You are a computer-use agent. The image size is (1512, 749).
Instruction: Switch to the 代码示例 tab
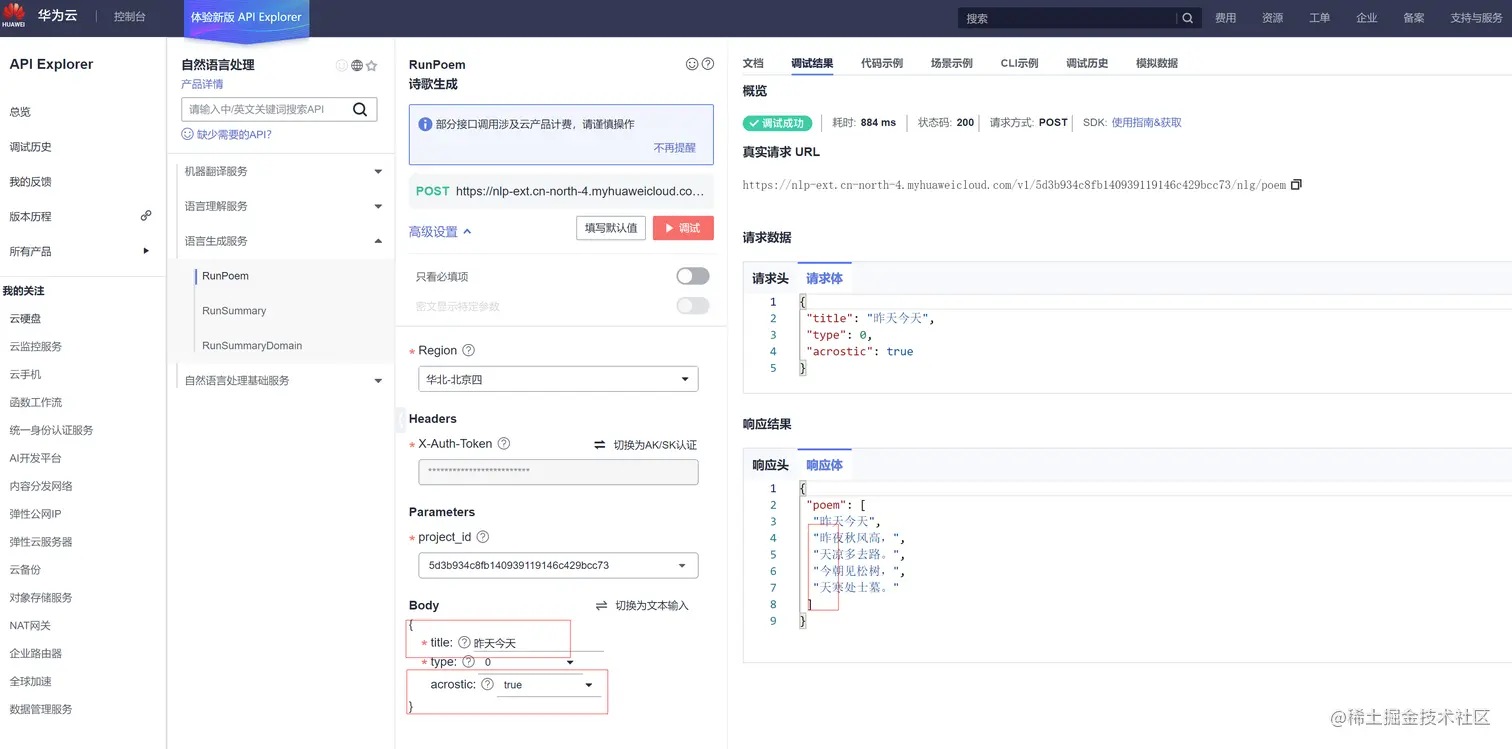point(882,63)
